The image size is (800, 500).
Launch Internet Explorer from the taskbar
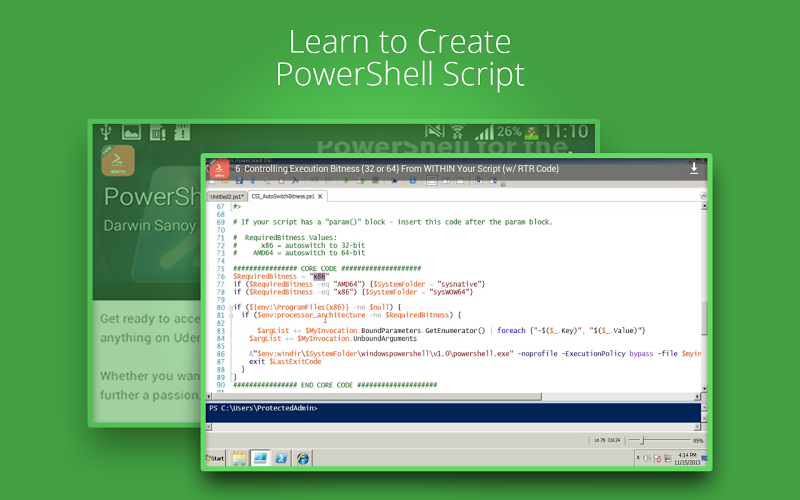tap(303, 458)
